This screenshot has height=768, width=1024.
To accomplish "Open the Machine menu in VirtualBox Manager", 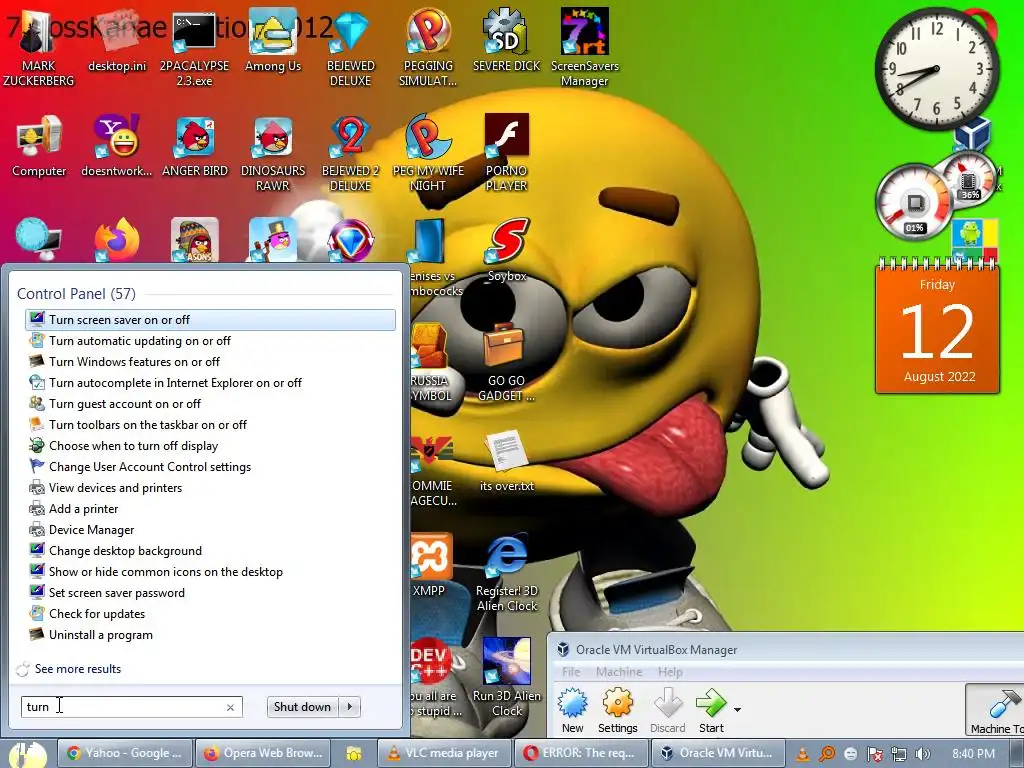I will [619, 672].
